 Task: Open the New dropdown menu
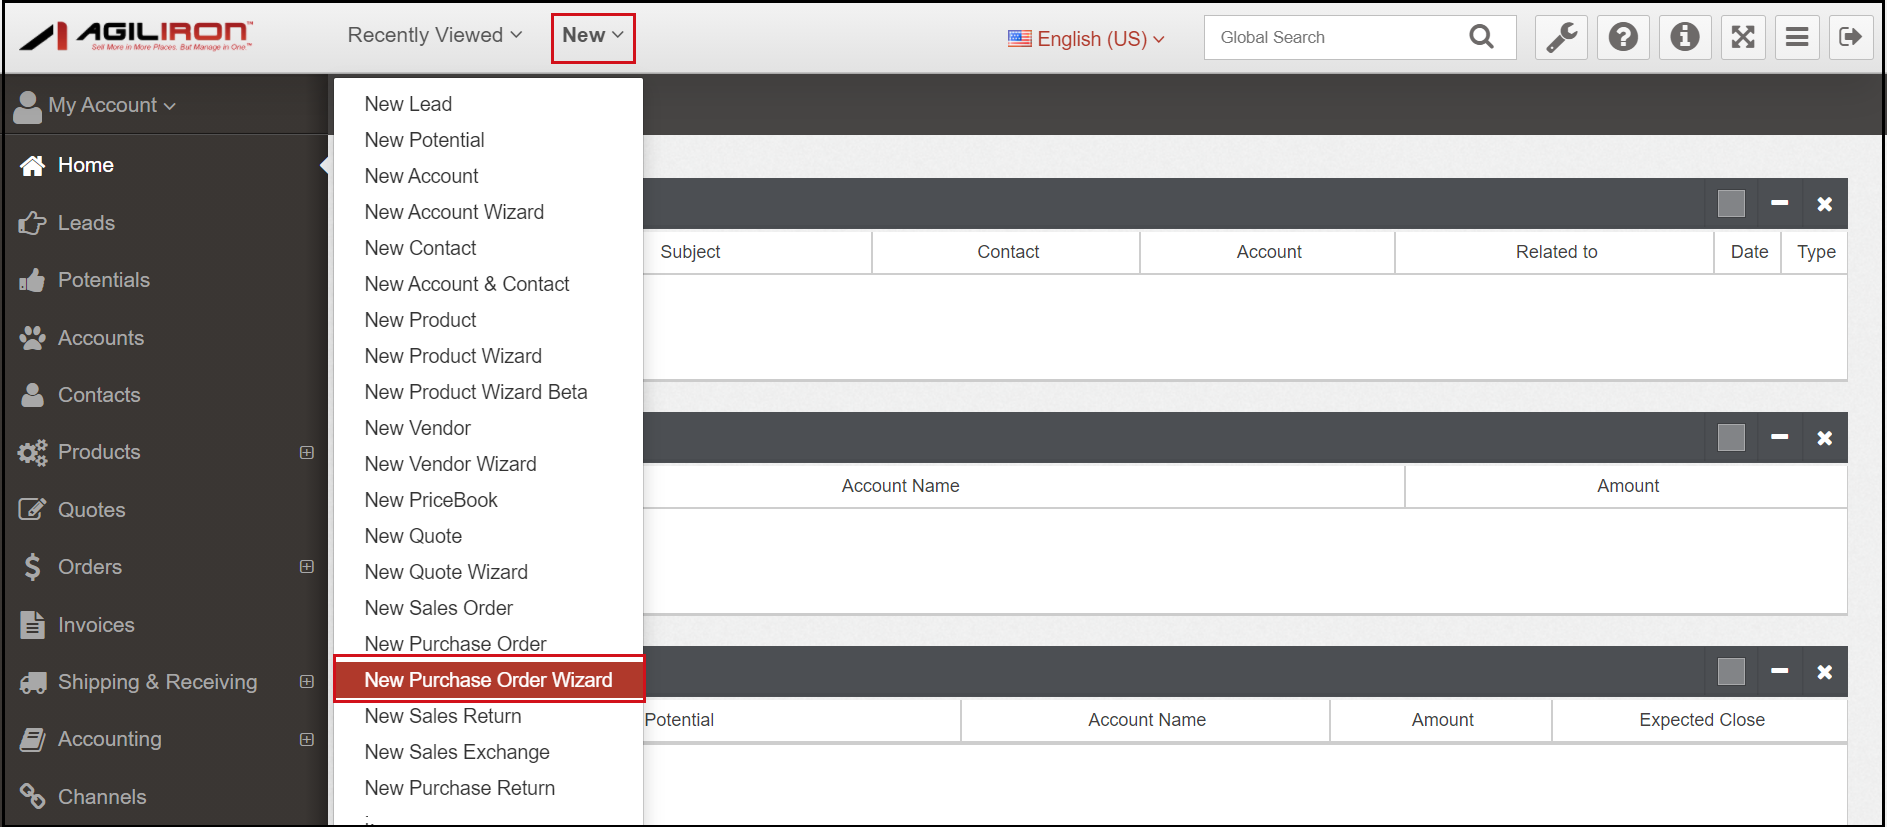tap(593, 35)
